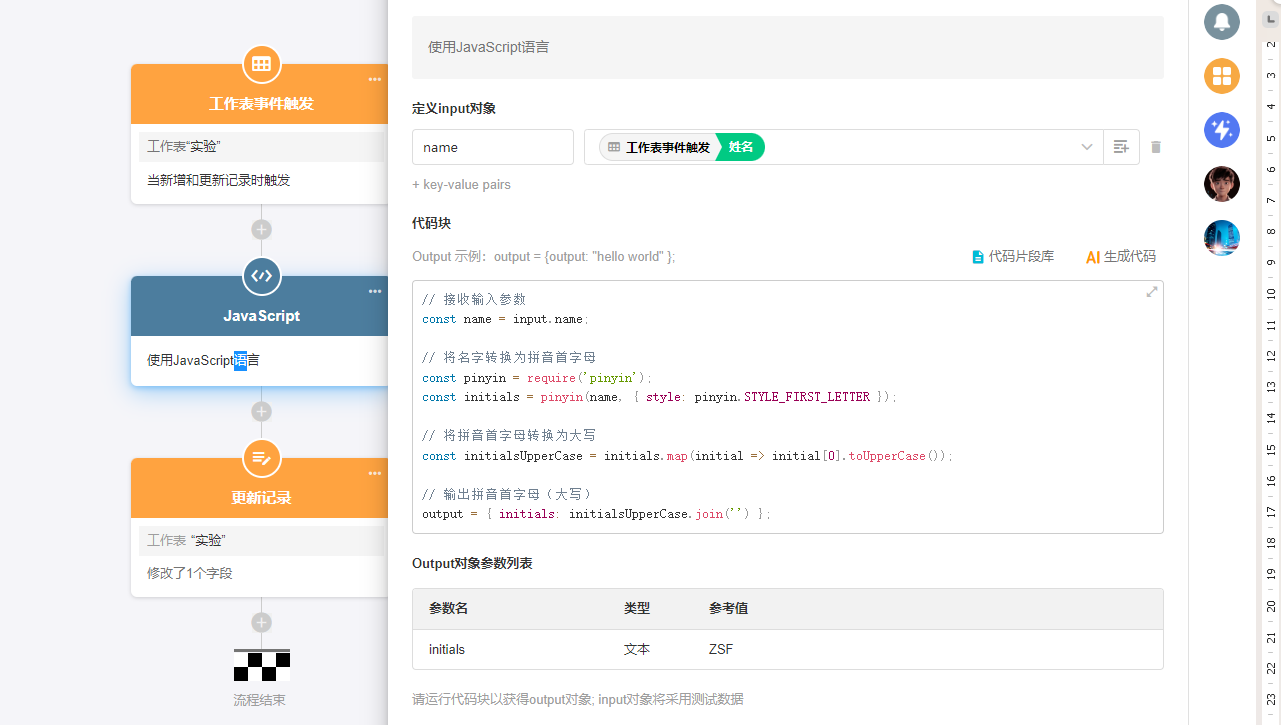Open the add-field list icon beside dropdown
The image size is (1281, 725).
(1121, 147)
